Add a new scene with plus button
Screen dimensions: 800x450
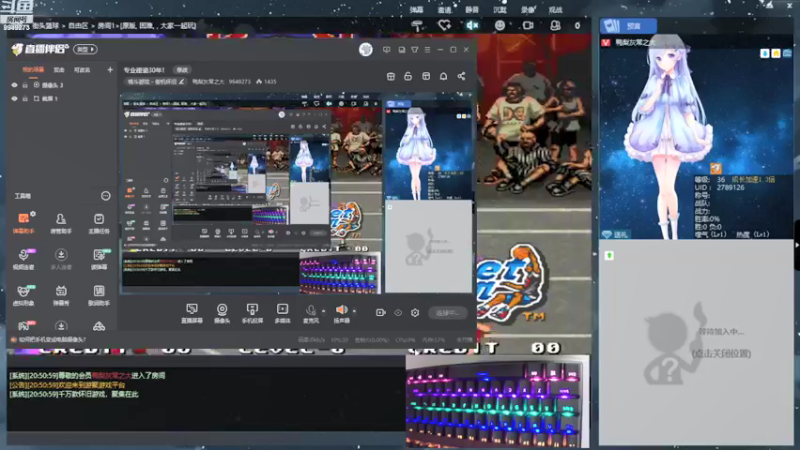coord(110,69)
